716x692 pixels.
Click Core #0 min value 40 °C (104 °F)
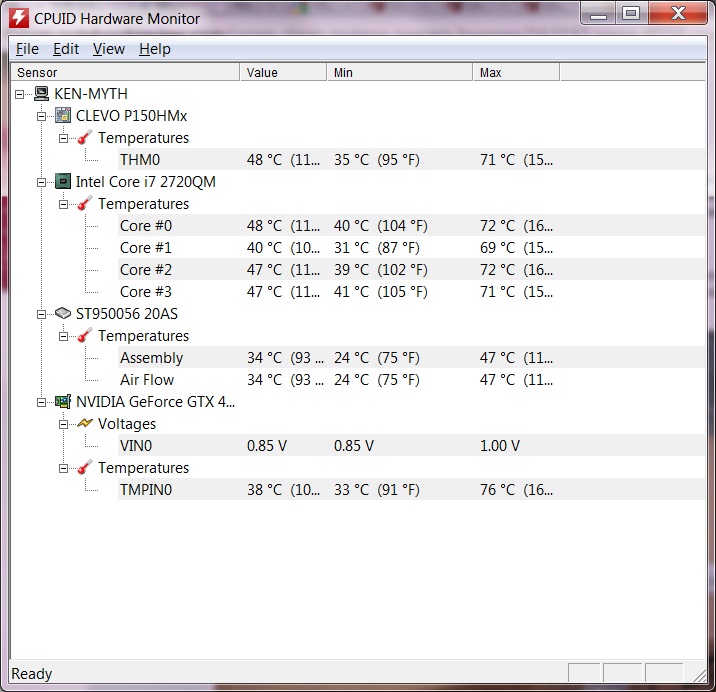(380, 225)
